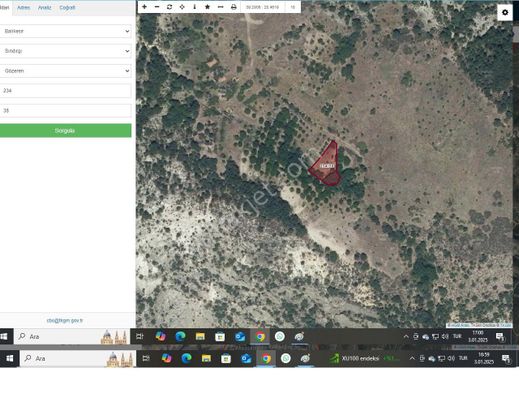Select the info tool in map toolbar
The height and width of the screenshot is (415, 519).
[x=195, y=7]
